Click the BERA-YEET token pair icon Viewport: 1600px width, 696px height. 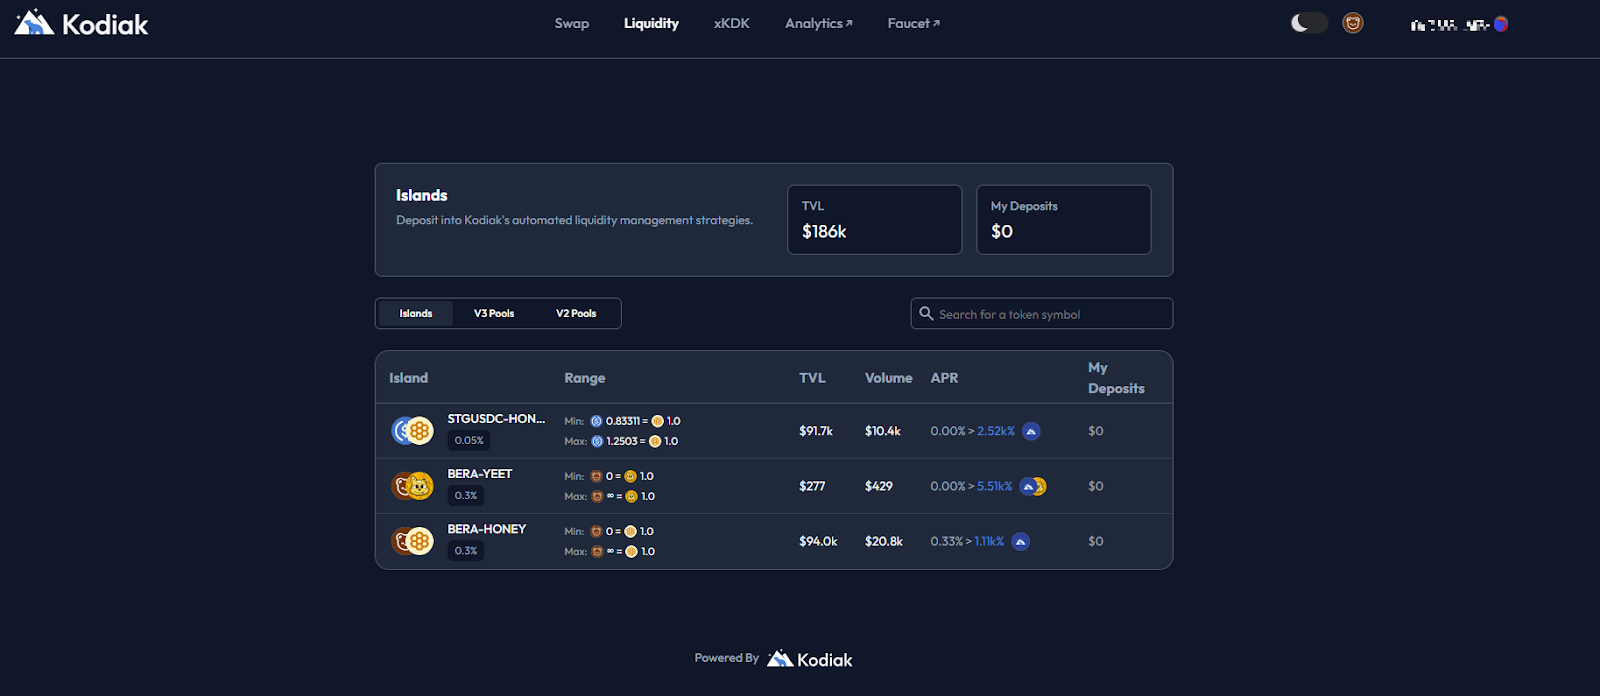tap(412, 486)
